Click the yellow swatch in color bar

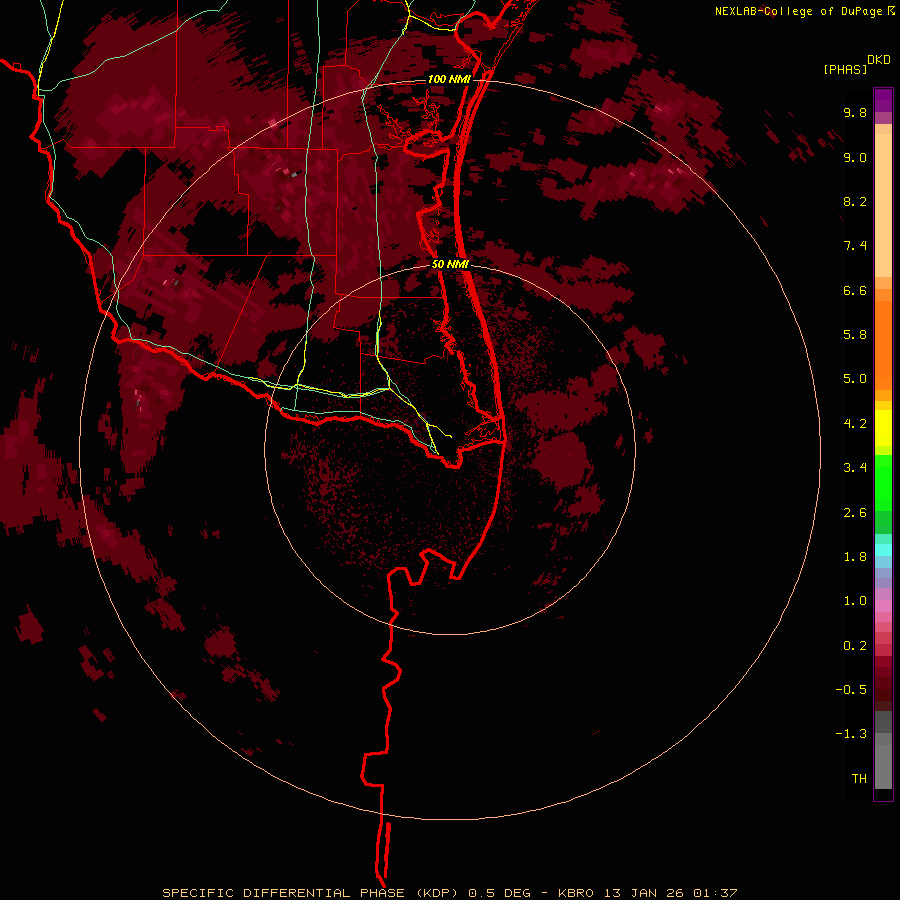883,428
